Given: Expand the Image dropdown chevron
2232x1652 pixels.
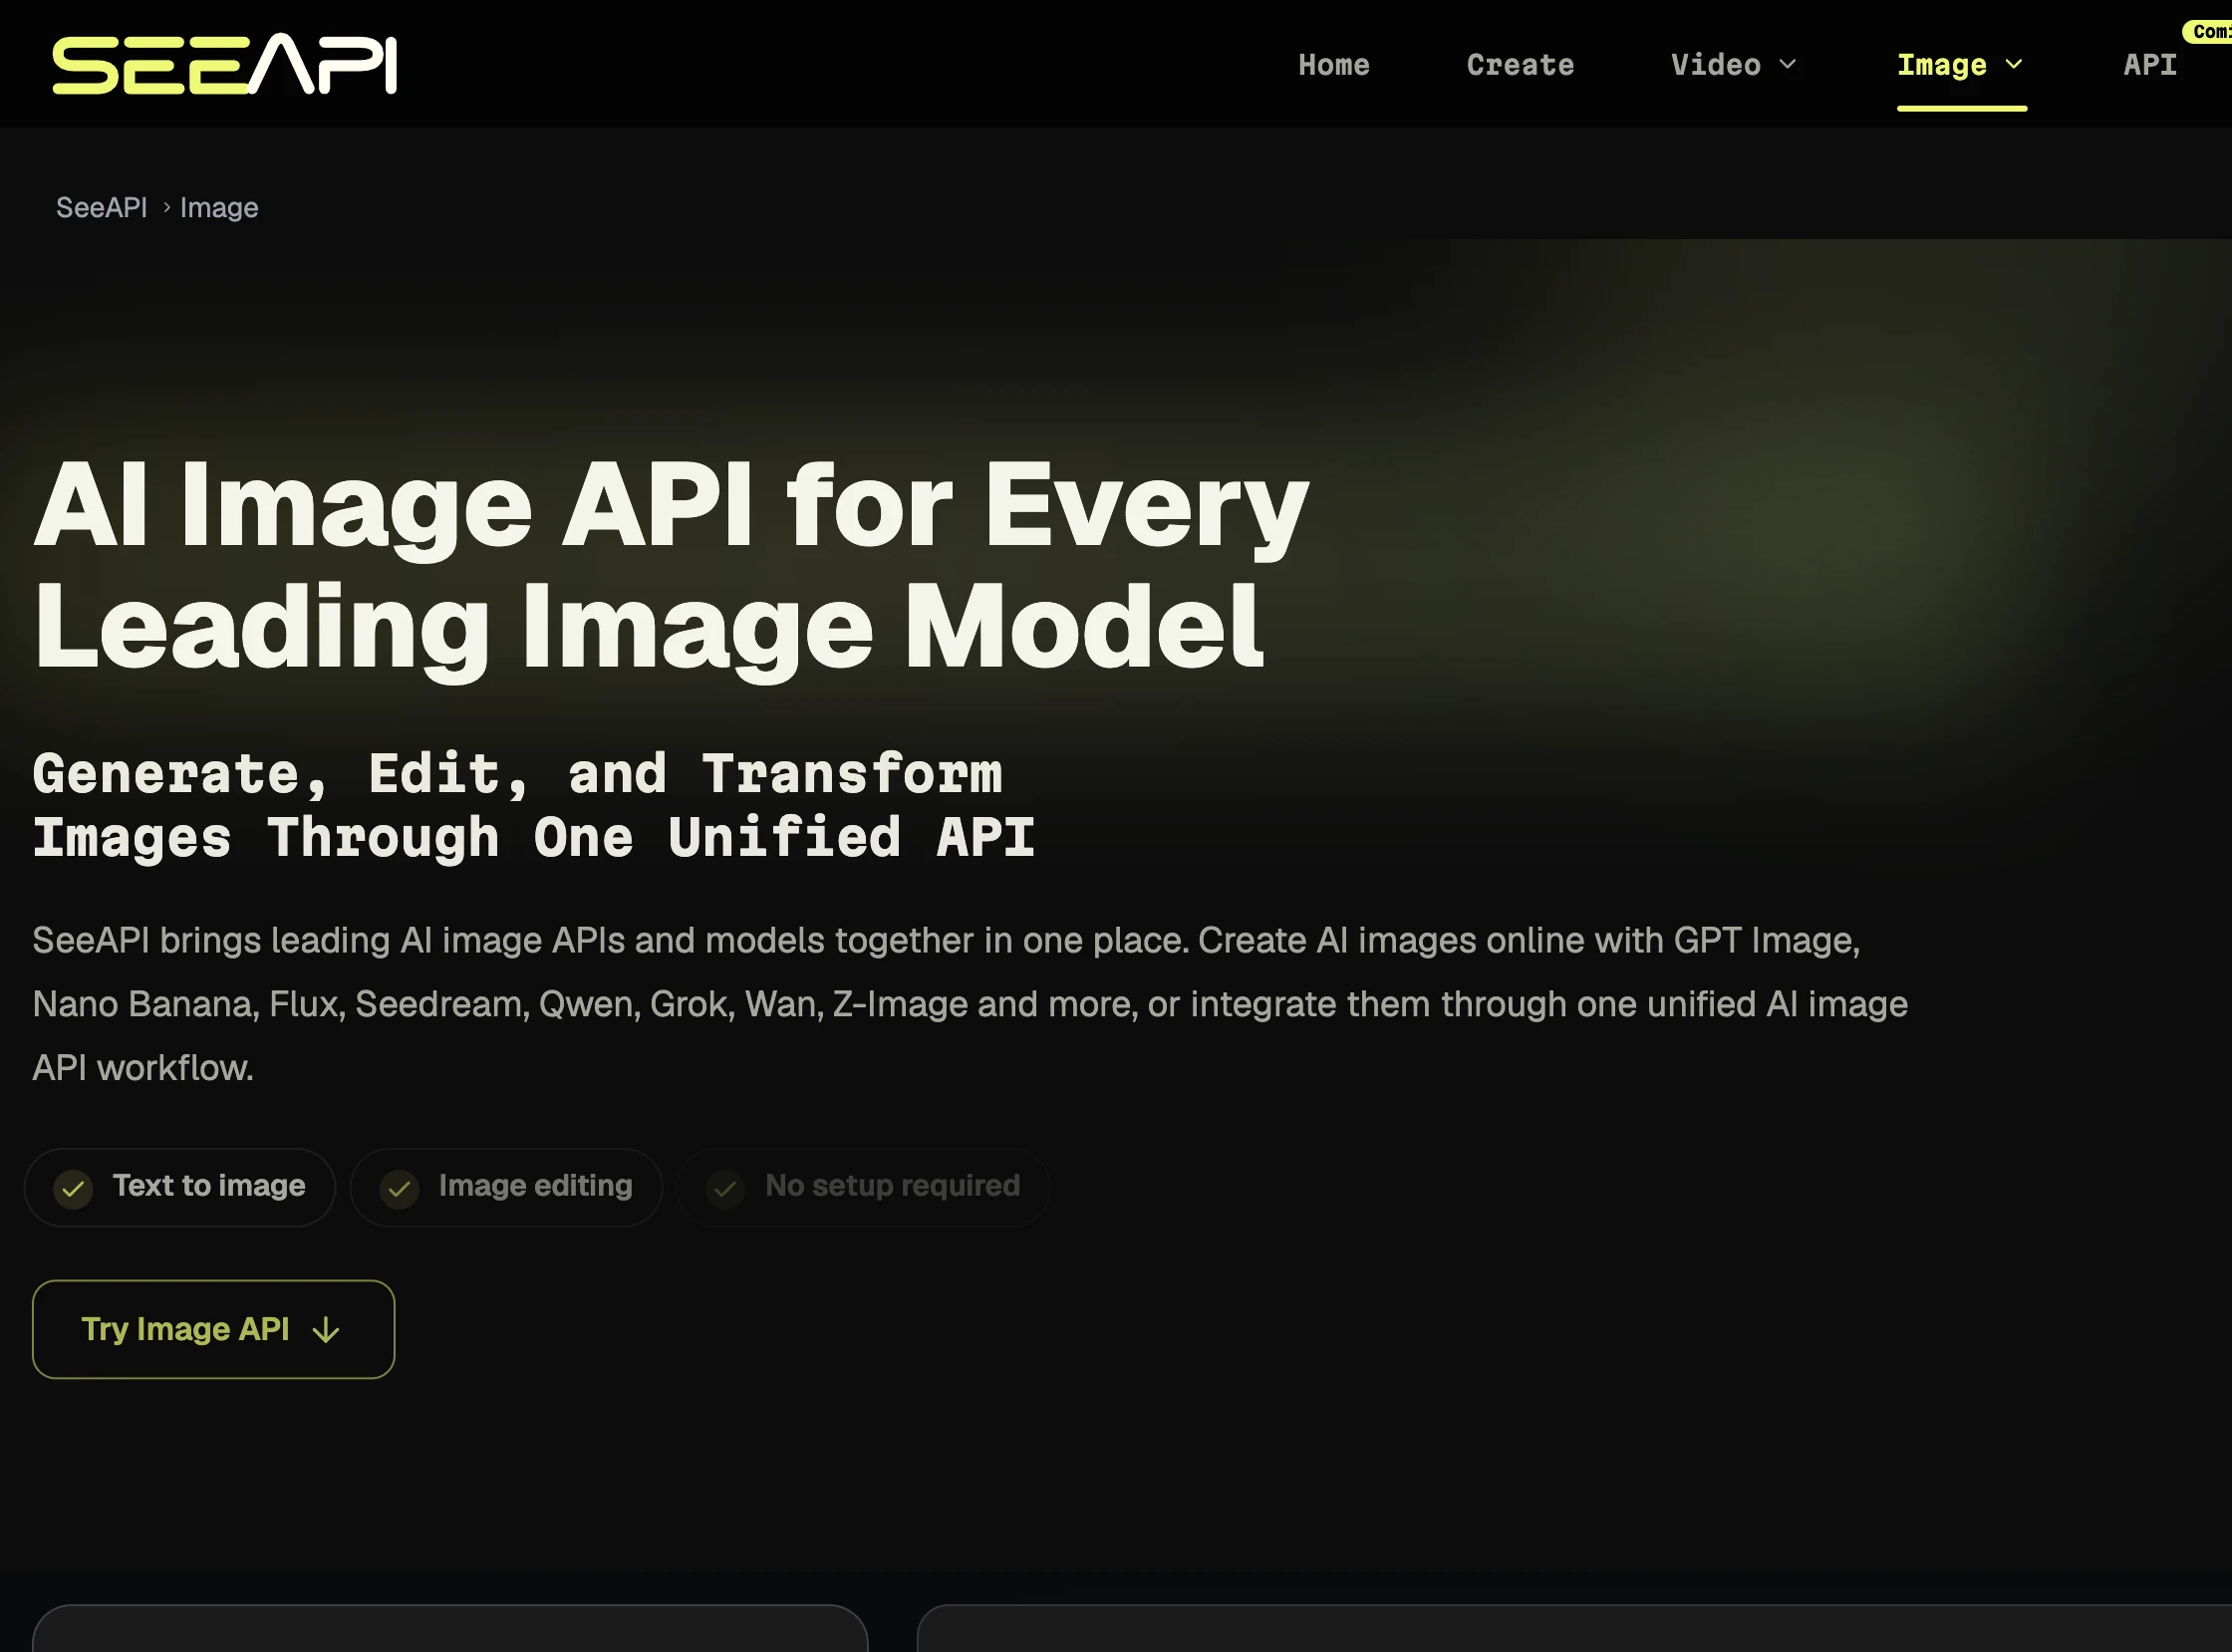Looking at the screenshot, I should pyautogui.click(x=2014, y=65).
